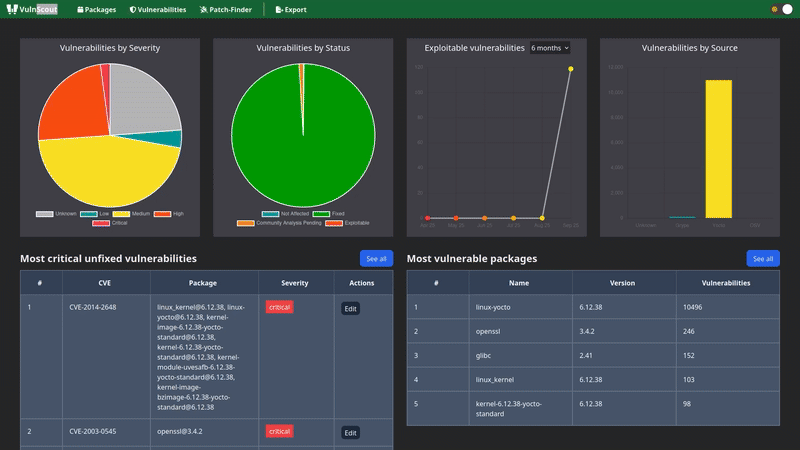The image size is (800, 450).
Task: Click the Severity column header
Action: (295, 283)
